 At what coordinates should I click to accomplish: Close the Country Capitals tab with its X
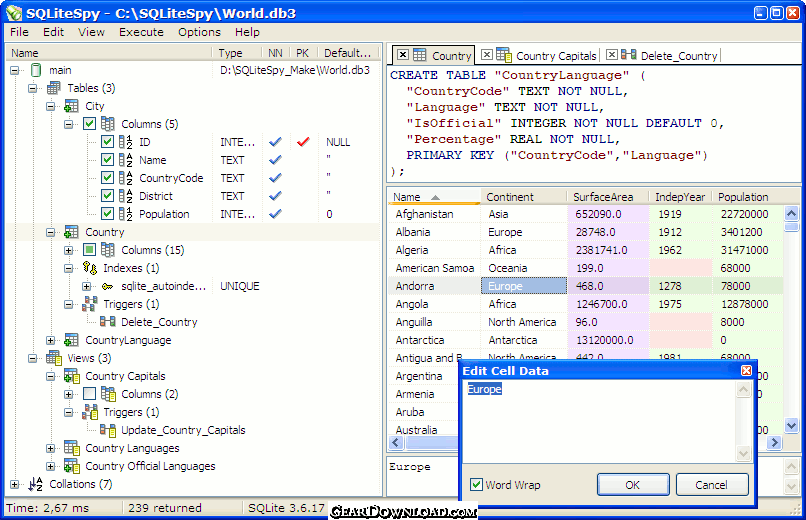[487, 55]
